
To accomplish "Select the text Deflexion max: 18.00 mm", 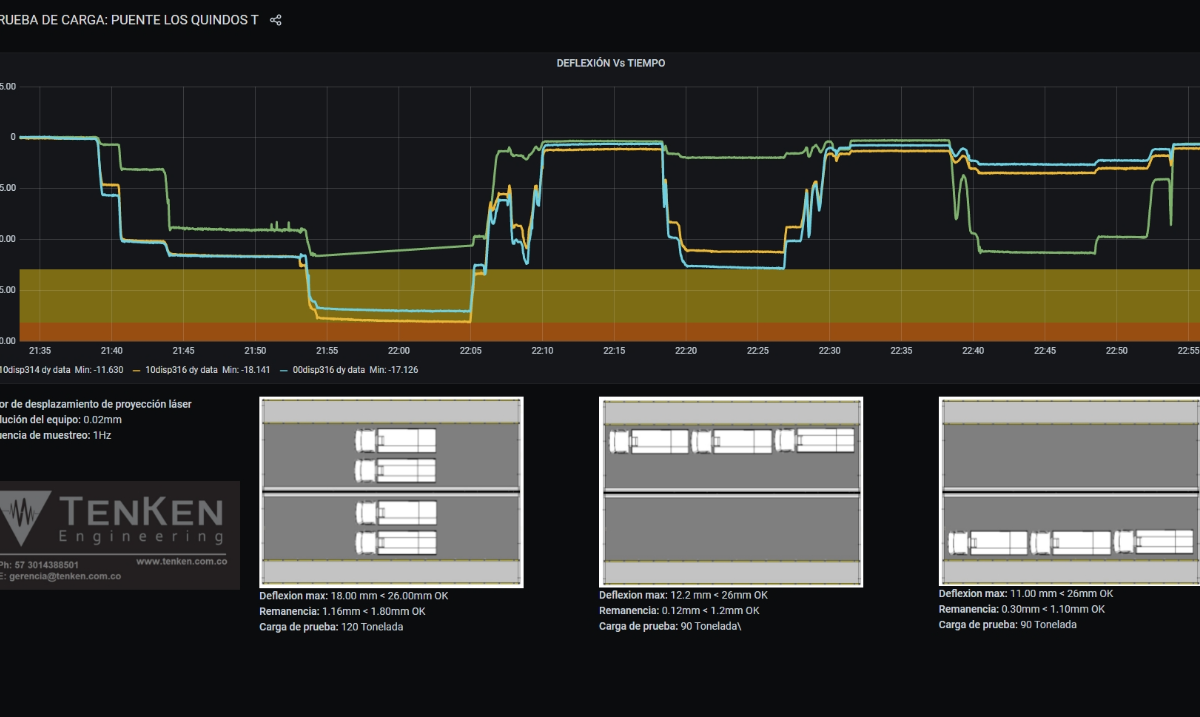I will click(x=317, y=595).
